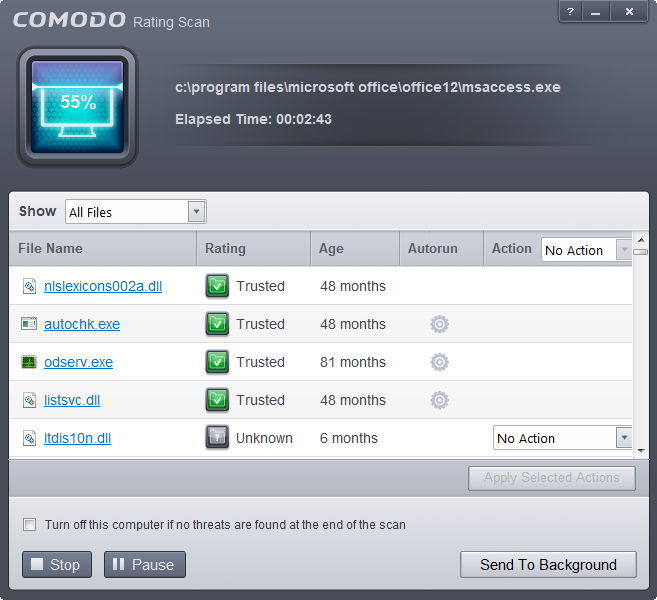Pause the rating scan

click(145, 564)
